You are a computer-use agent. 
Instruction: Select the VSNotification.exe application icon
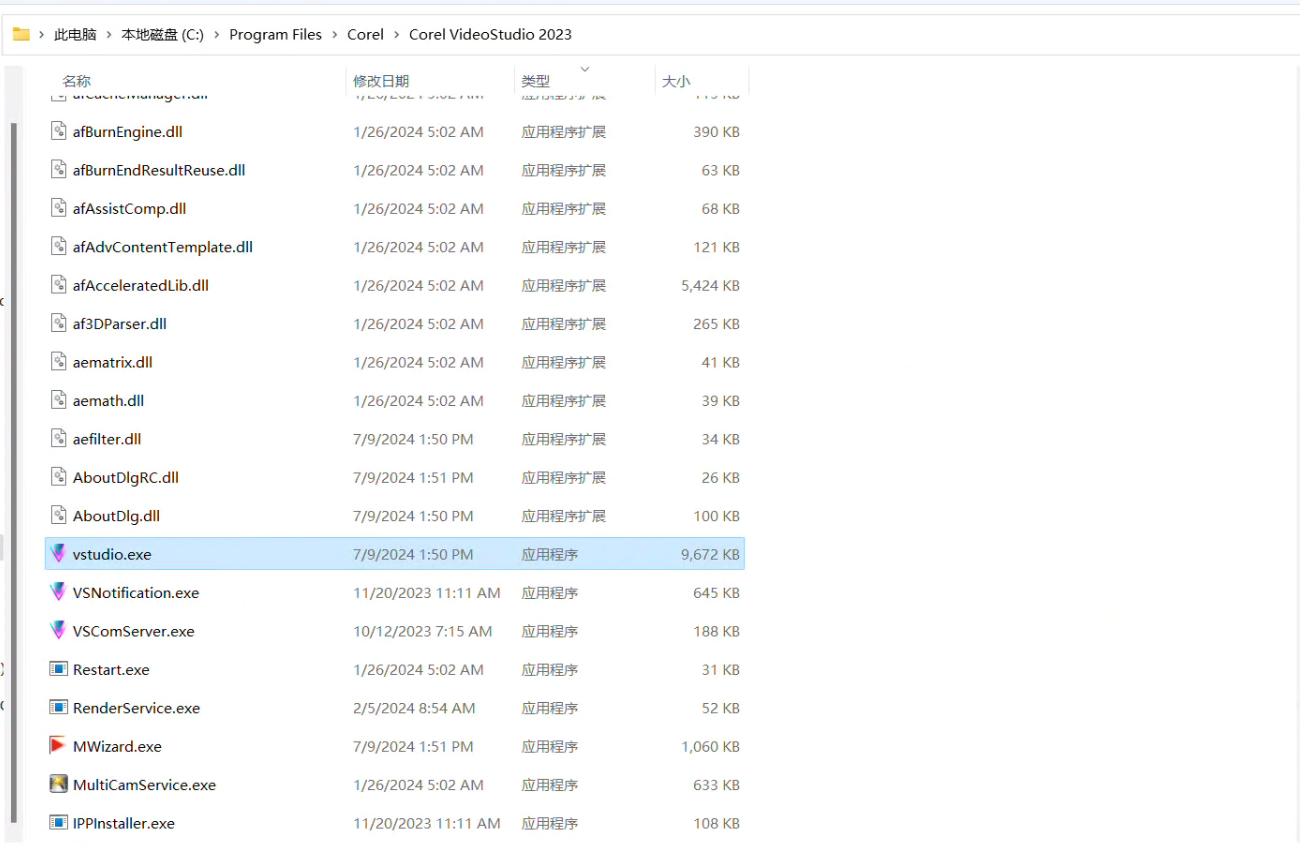pos(59,593)
